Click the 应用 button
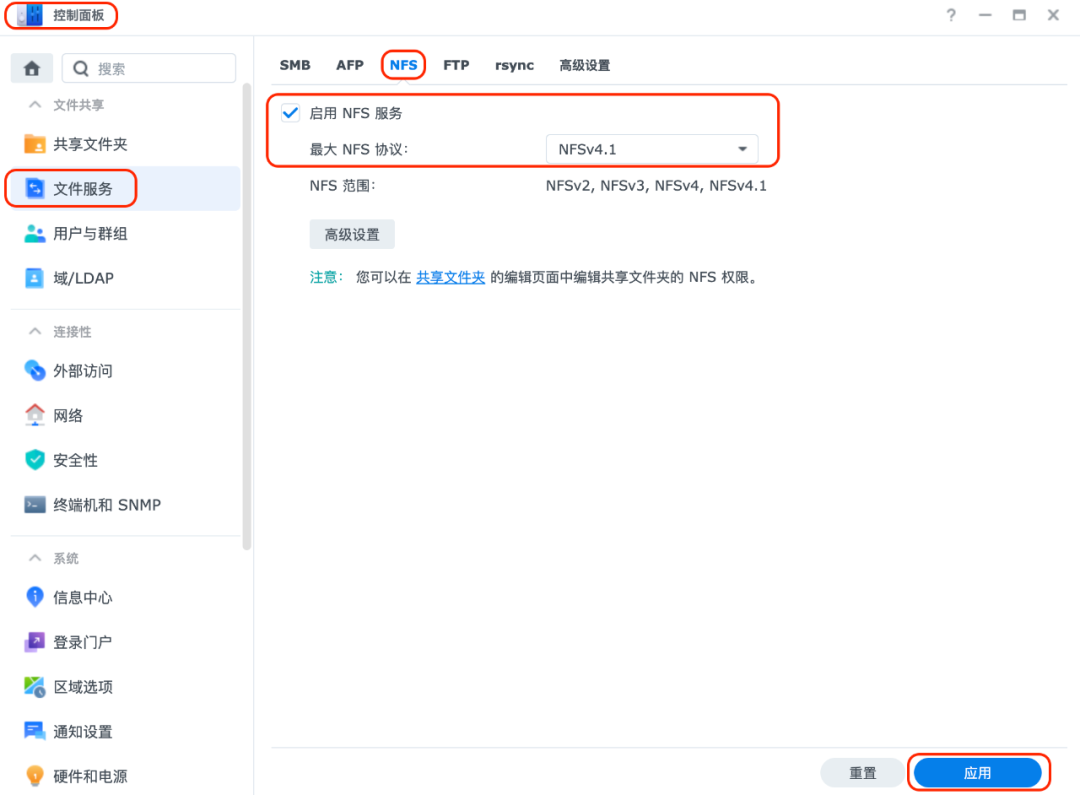The height and width of the screenshot is (795, 1080). [978, 772]
